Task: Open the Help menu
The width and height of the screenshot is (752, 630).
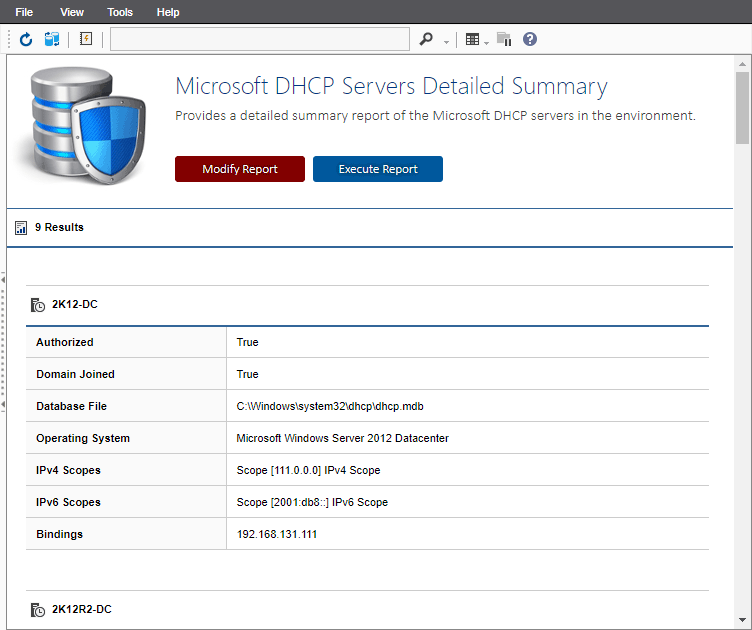Action: click(168, 12)
